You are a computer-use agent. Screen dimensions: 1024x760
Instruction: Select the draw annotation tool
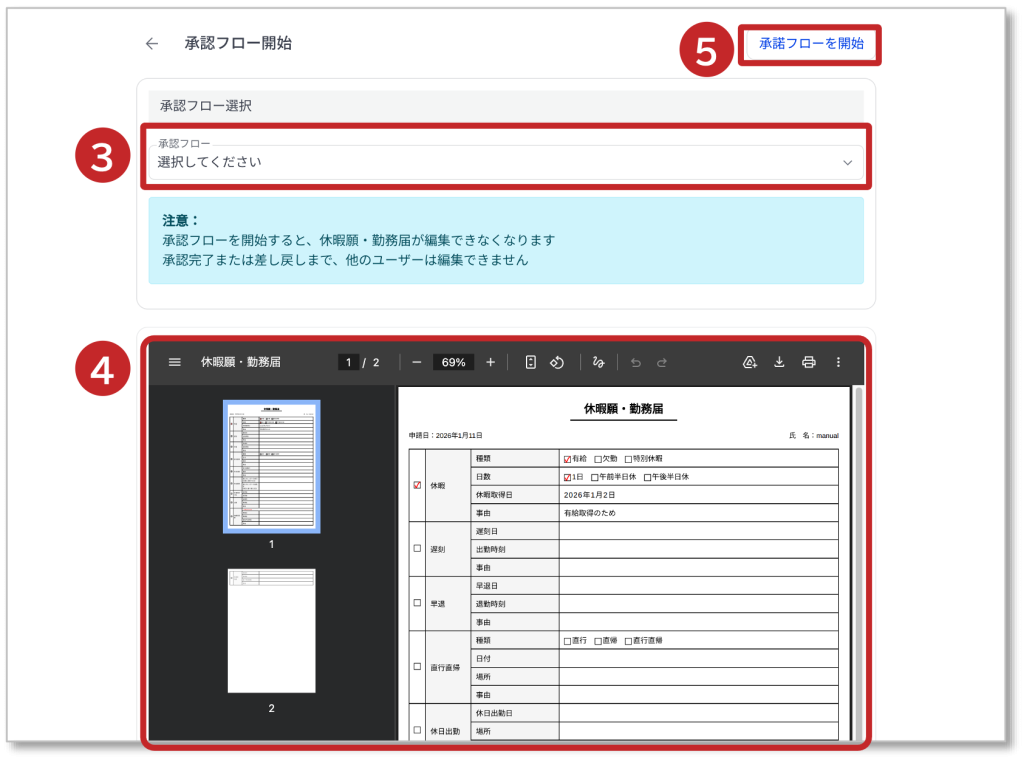point(599,362)
